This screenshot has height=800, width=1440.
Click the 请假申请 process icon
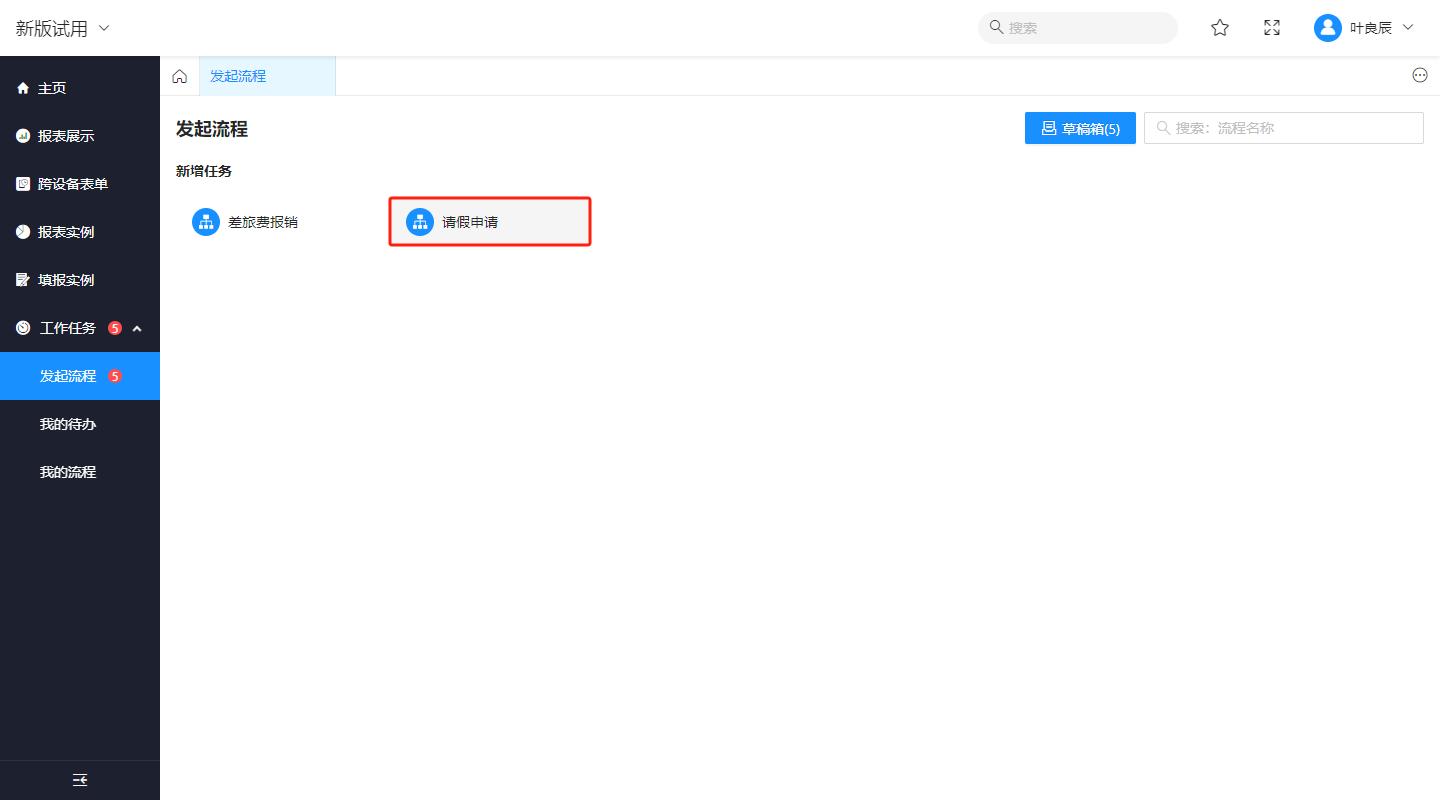[x=420, y=222]
